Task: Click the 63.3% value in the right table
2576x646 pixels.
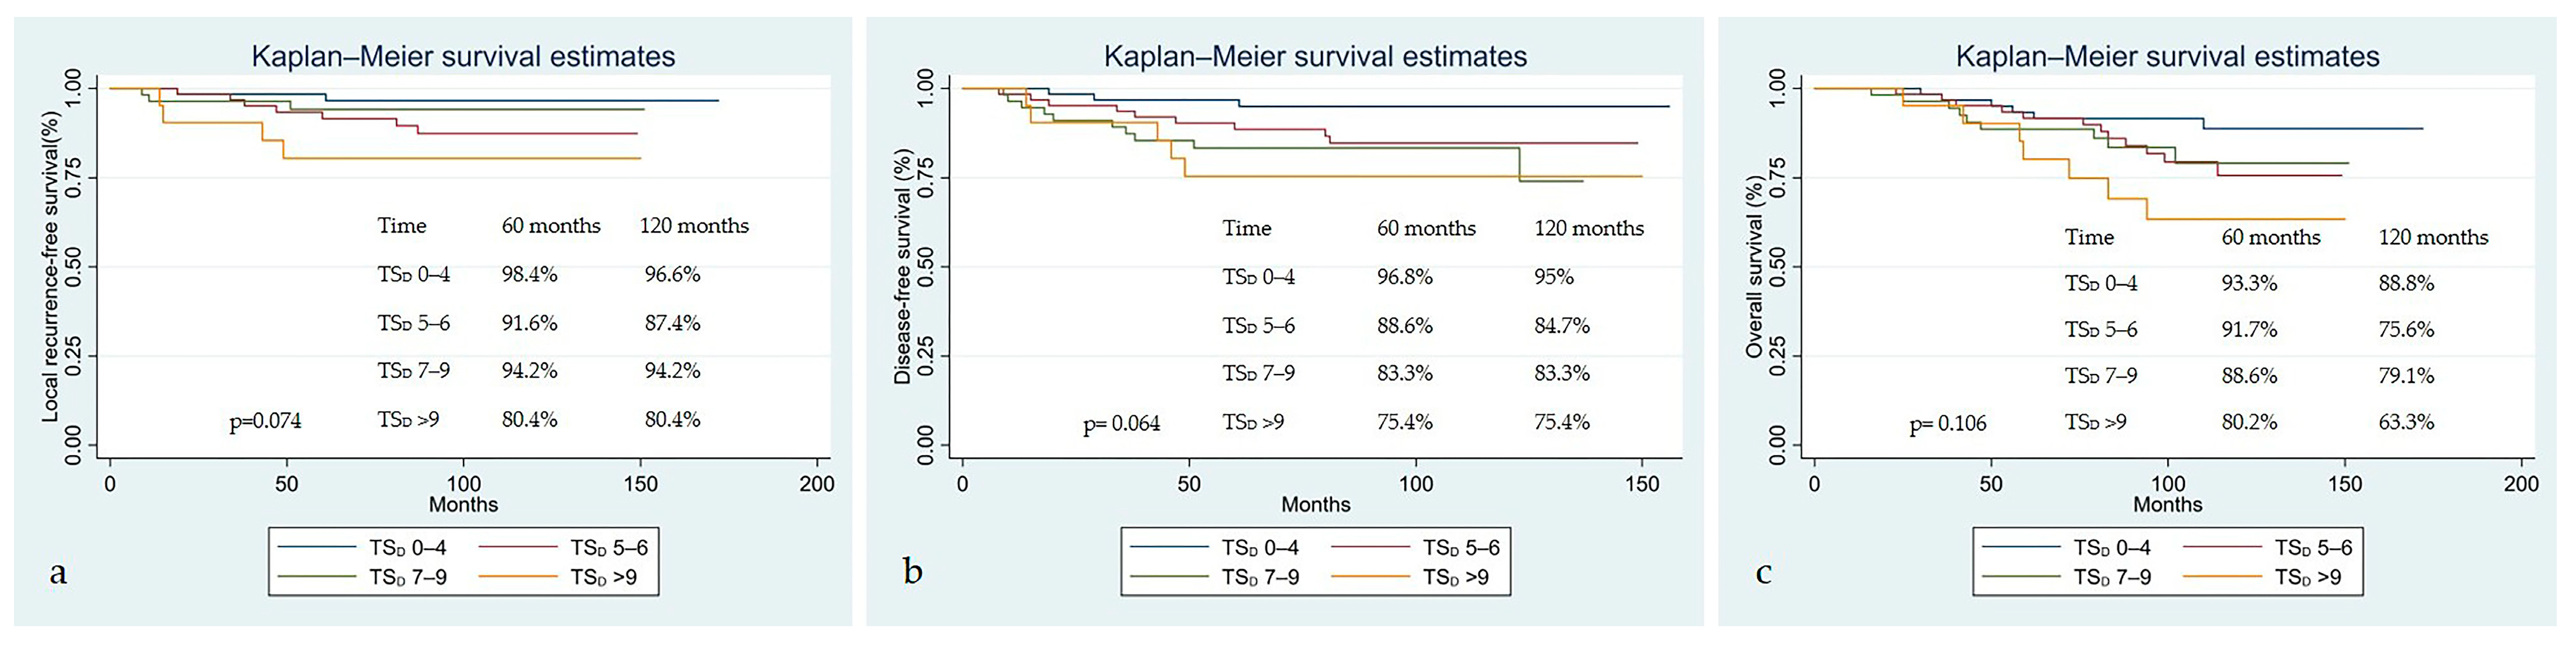Action: (x=2406, y=422)
